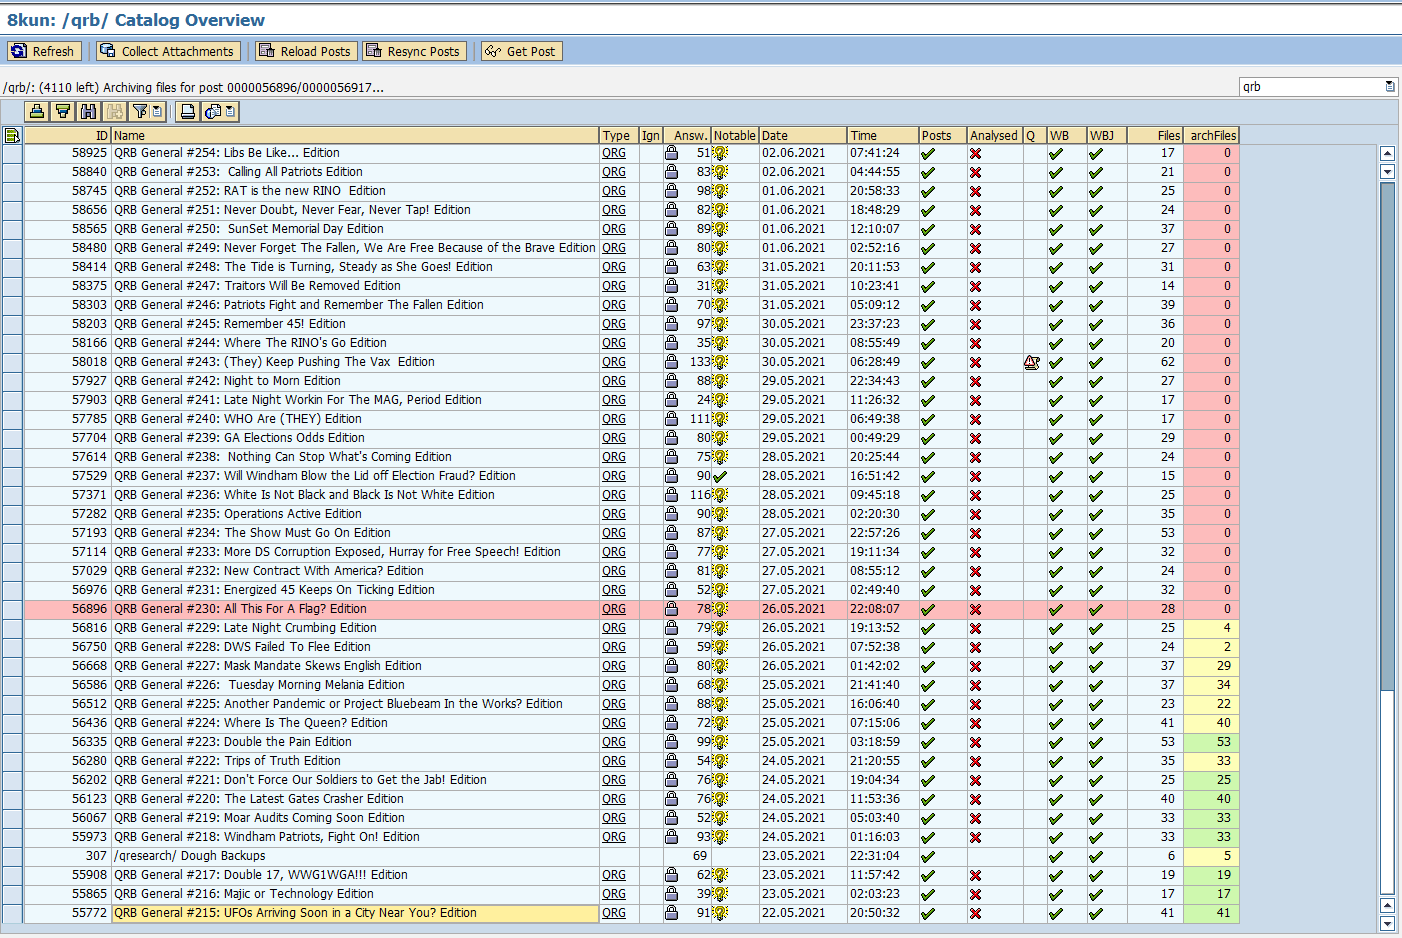The height and width of the screenshot is (938, 1402).
Task: Click the top scroll-up arrow of the grid scrollbar
Action: (x=1387, y=153)
